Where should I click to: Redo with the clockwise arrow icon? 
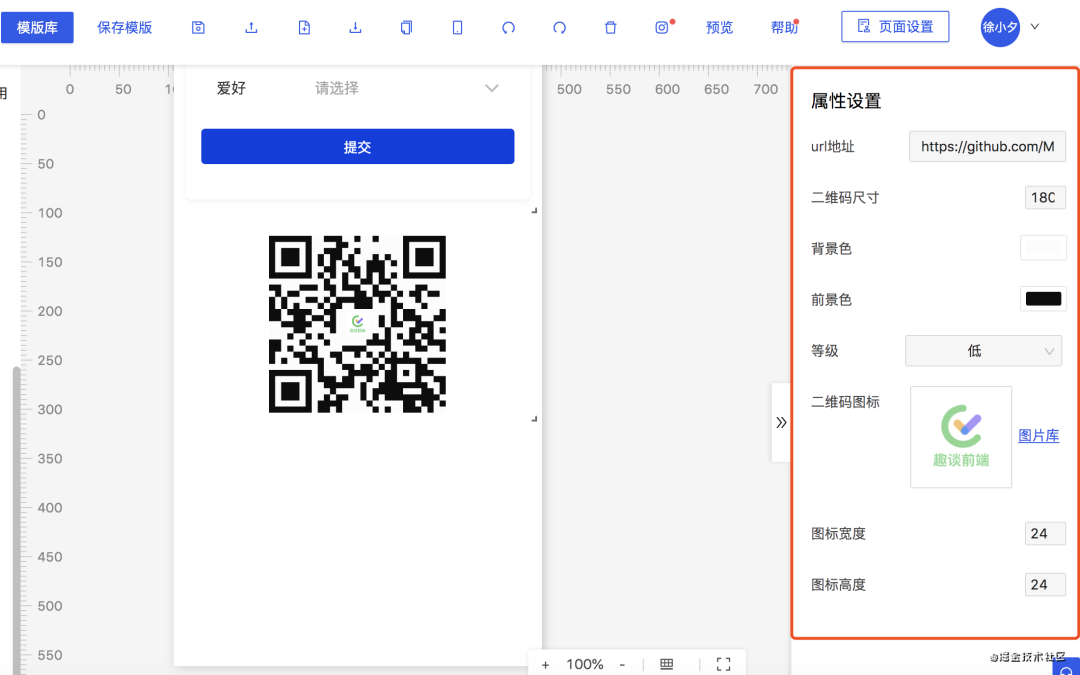pyautogui.click(x=559, y=28)
